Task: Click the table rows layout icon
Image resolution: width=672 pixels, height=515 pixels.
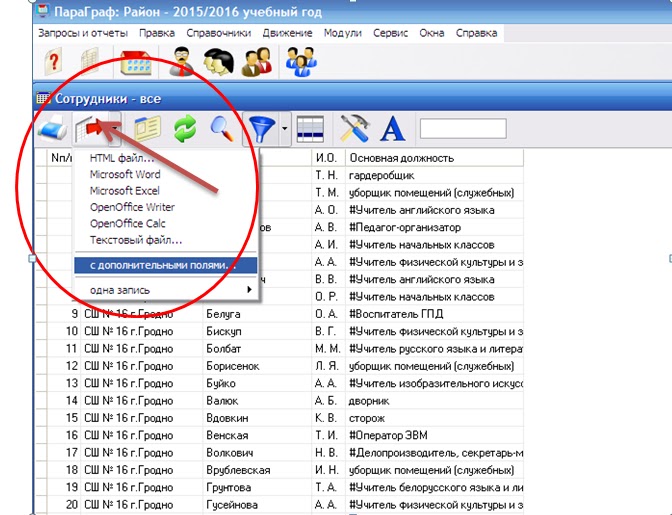Action: [x=310, y=129]
